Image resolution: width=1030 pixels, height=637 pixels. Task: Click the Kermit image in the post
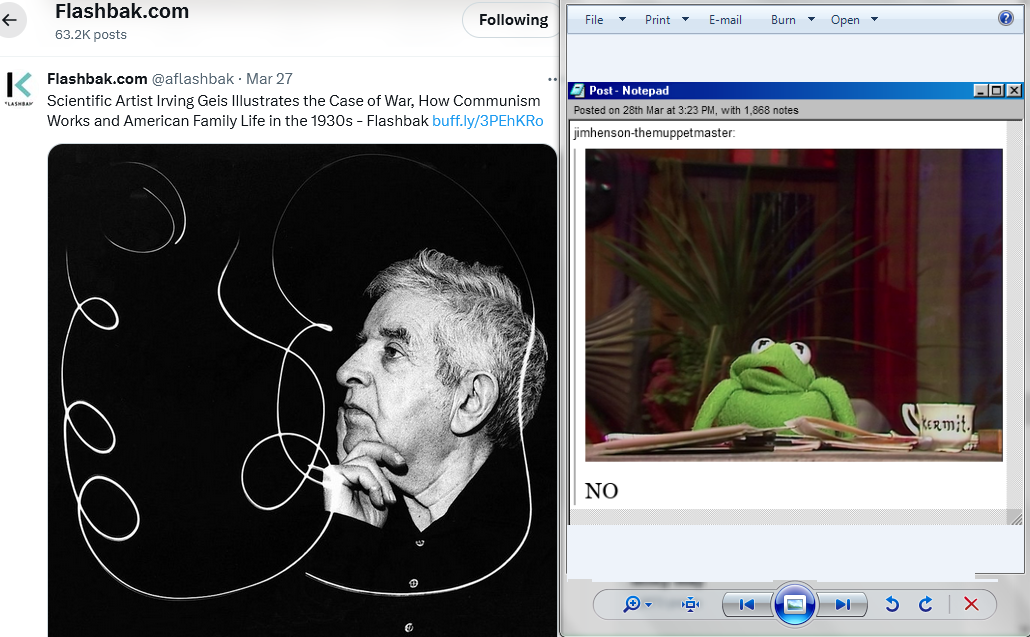pos(794,305)
